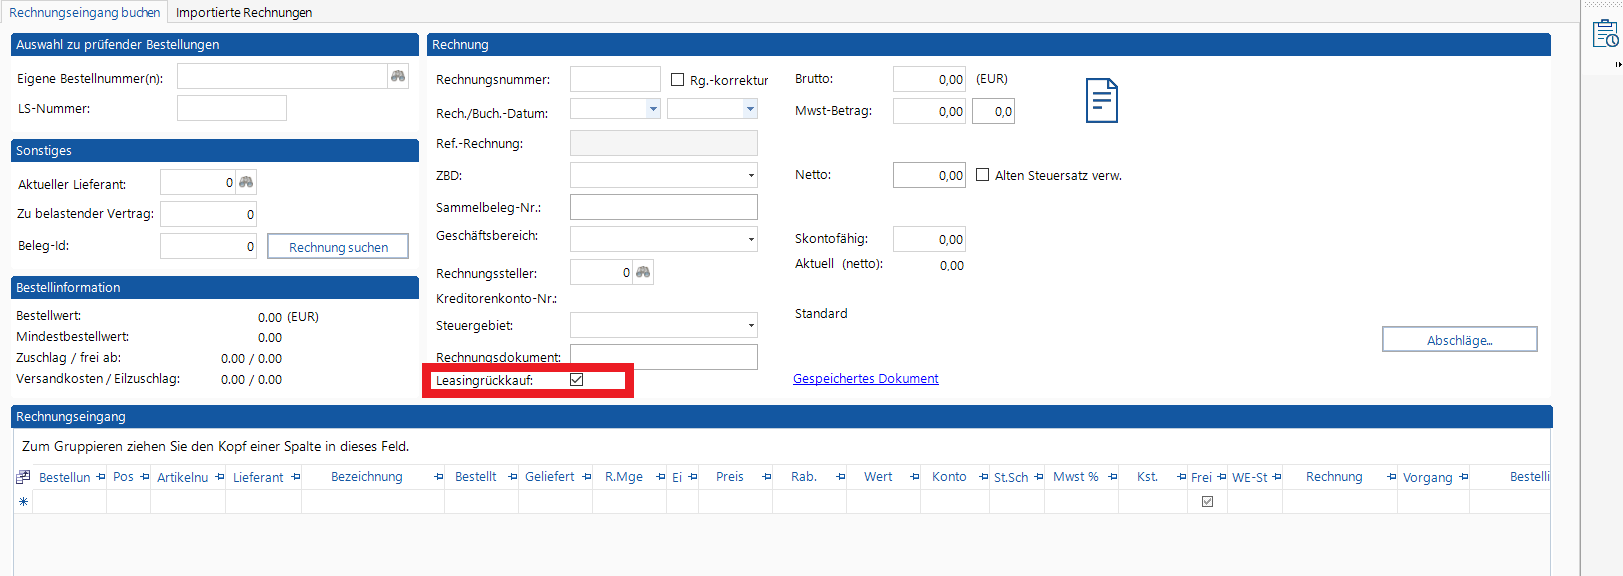Viewport: 1623px width, 576px height.
Task: Open the Geschäftsbereich dropdown
Action: [x=750, y=239]
